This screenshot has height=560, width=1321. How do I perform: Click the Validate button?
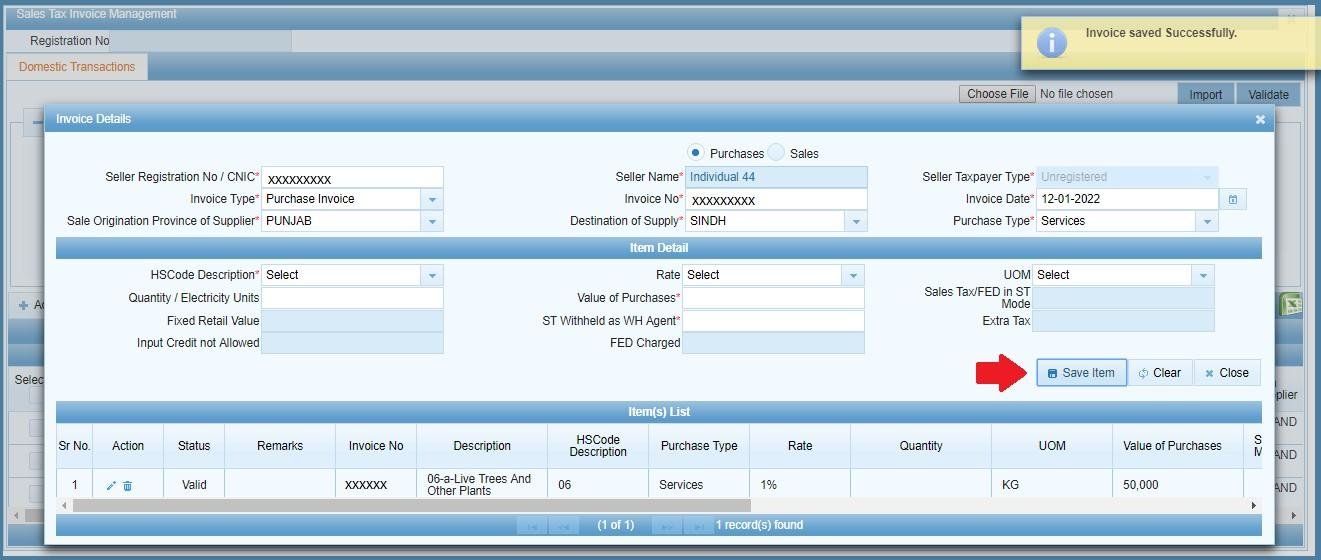coord(1268,95)
